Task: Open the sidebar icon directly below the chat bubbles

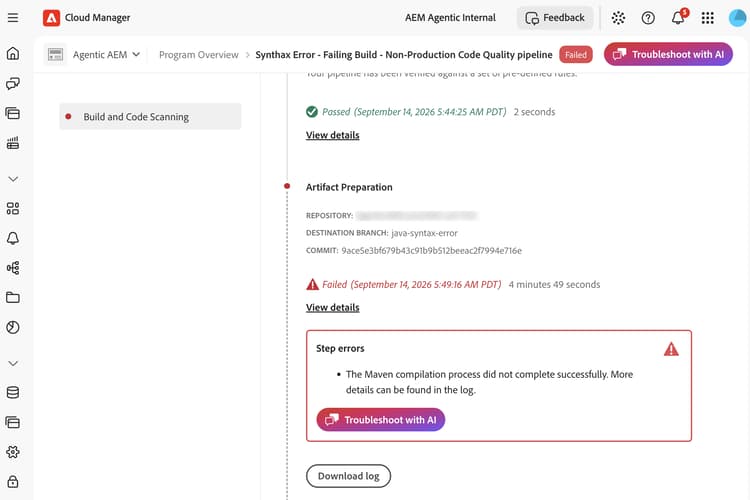Action: coord(13,113)
